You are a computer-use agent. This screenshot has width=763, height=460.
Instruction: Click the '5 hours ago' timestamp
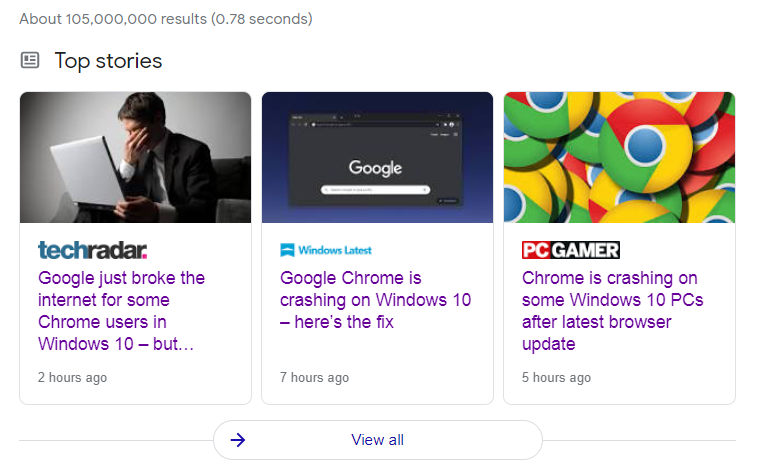(556, 377)
